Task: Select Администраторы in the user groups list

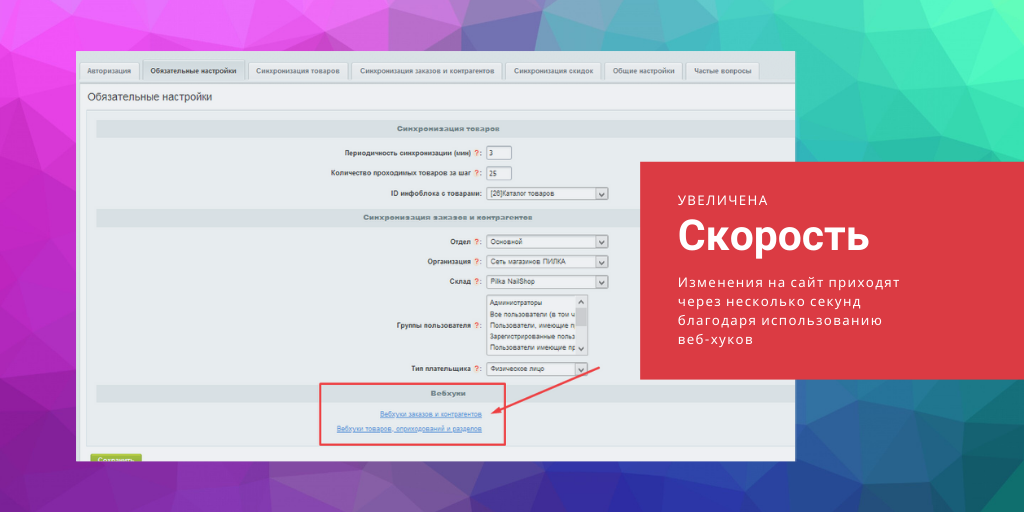Action: (516, 302)
